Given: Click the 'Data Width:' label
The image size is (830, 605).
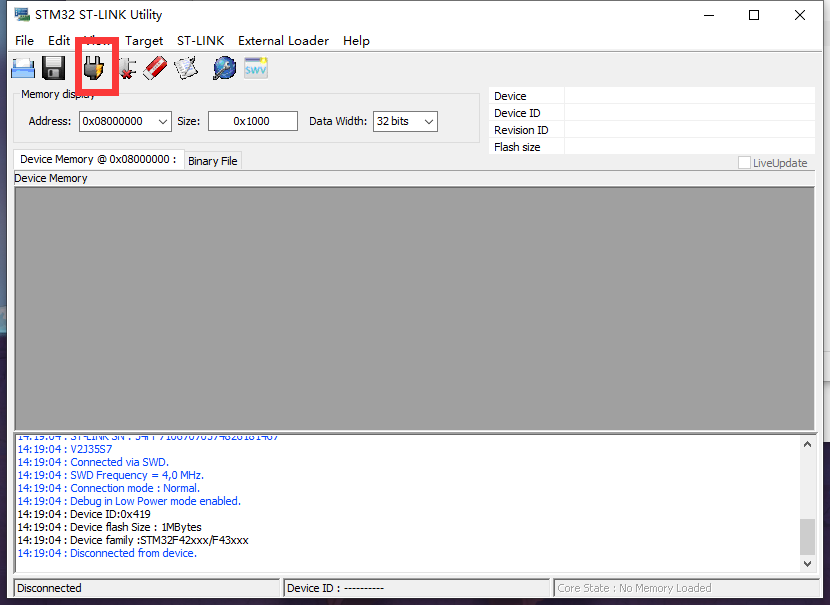Looking at the screenshot, I should pos(338,121).
